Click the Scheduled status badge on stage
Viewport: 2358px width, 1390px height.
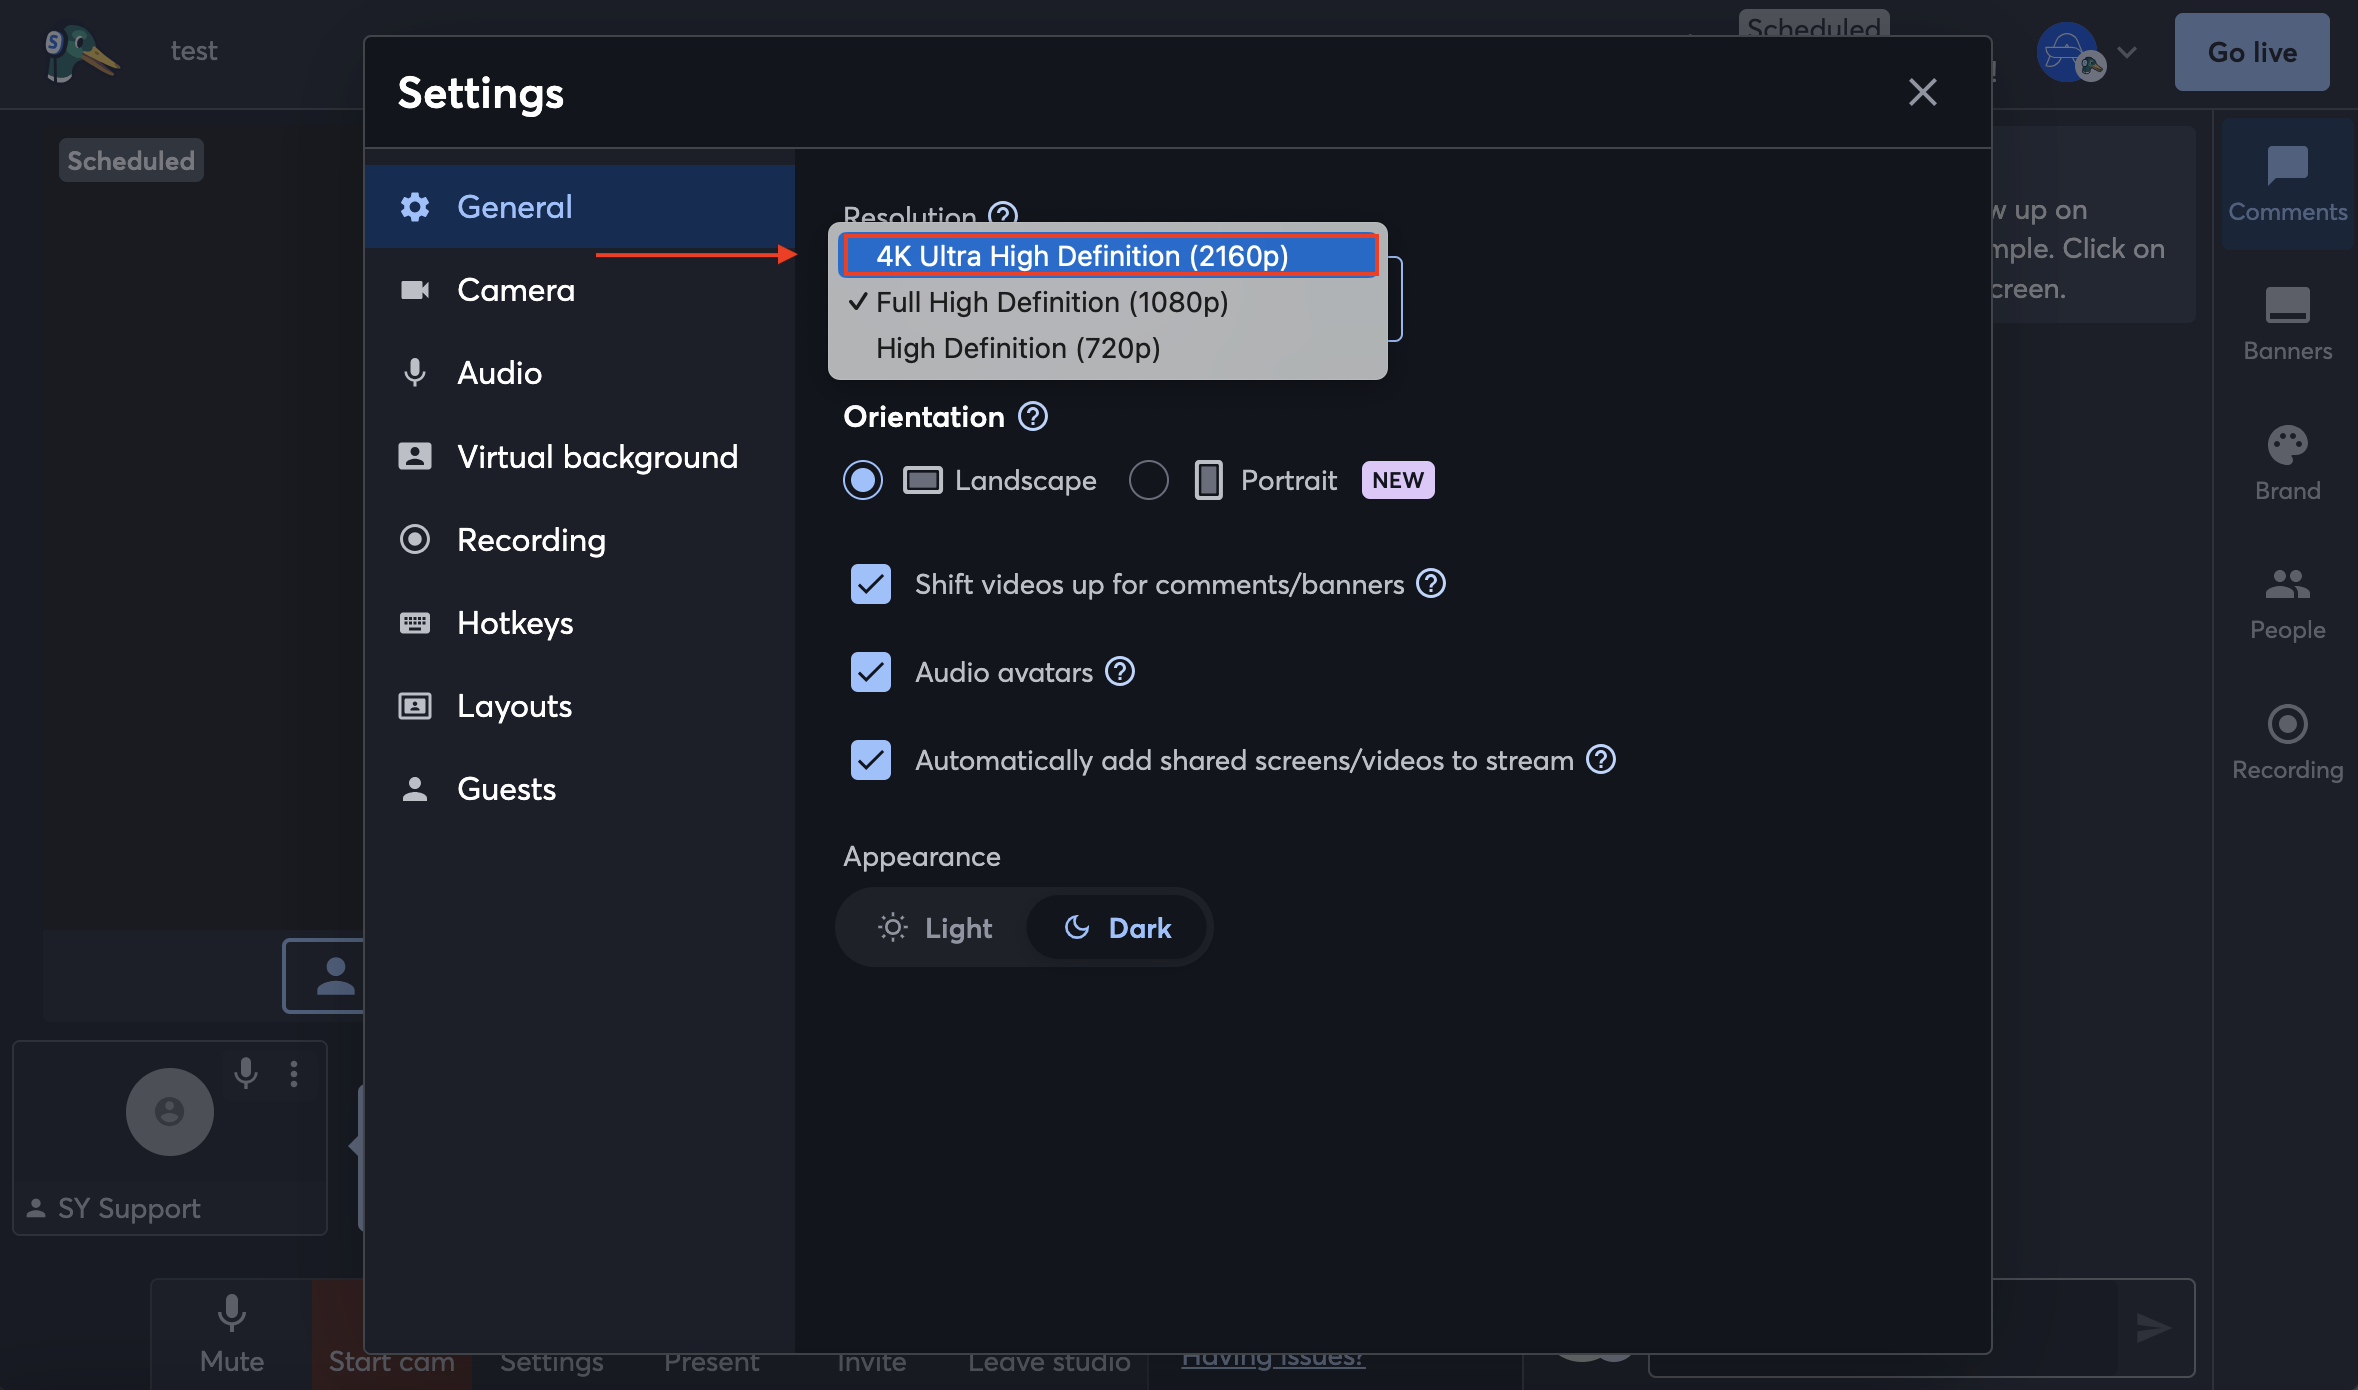(x=131, y=160)
